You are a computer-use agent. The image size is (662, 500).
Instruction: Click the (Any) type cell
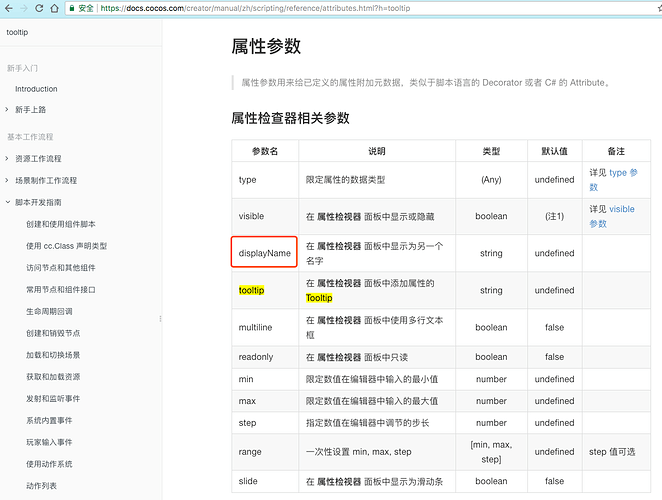pos(491,179)
